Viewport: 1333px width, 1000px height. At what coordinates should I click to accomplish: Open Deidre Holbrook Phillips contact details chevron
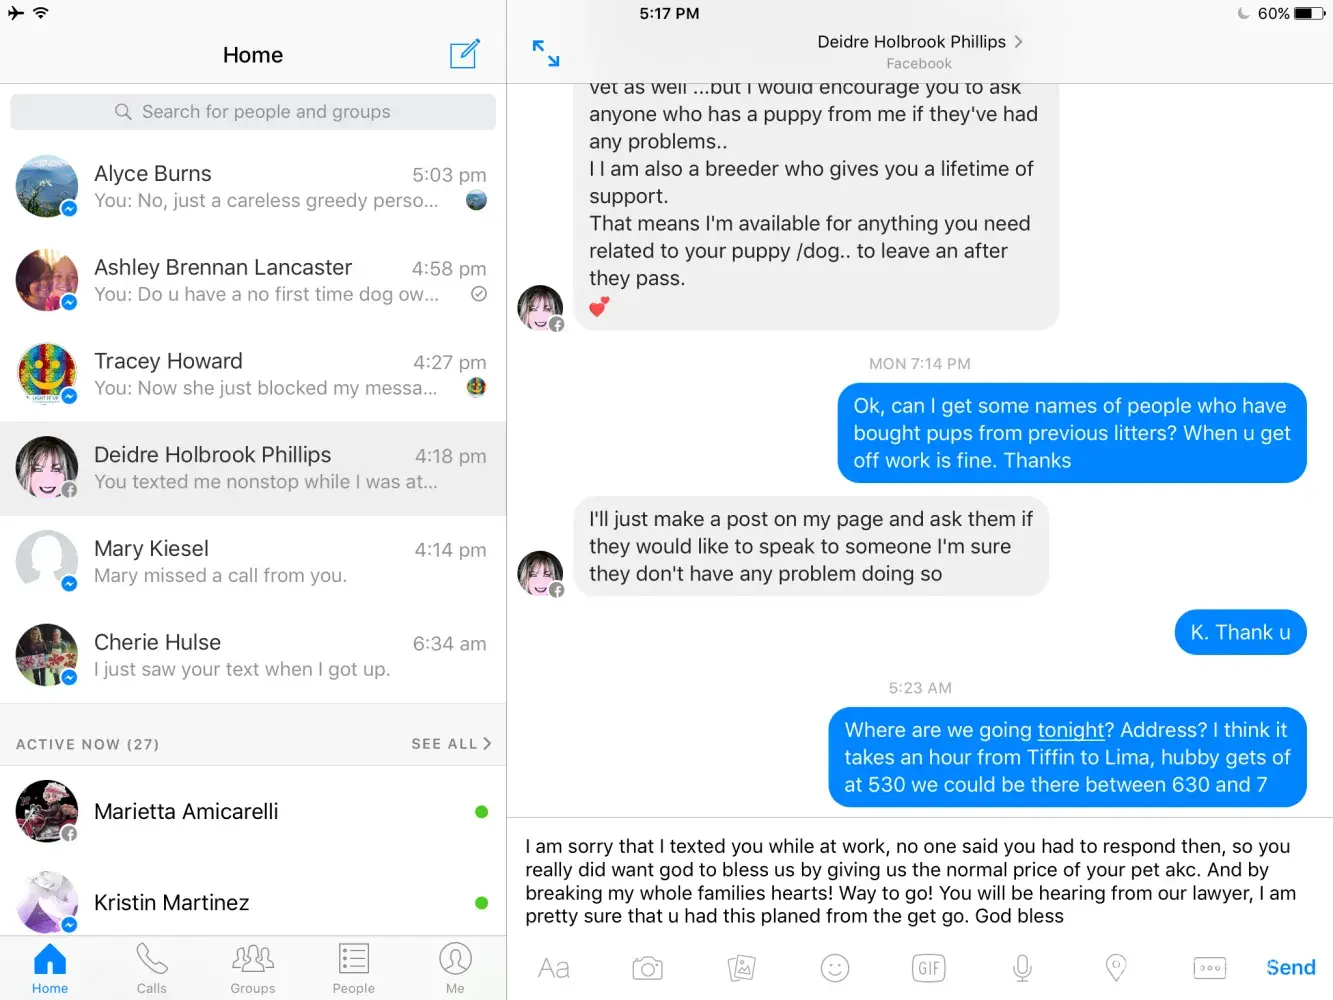click(1018, 42)
